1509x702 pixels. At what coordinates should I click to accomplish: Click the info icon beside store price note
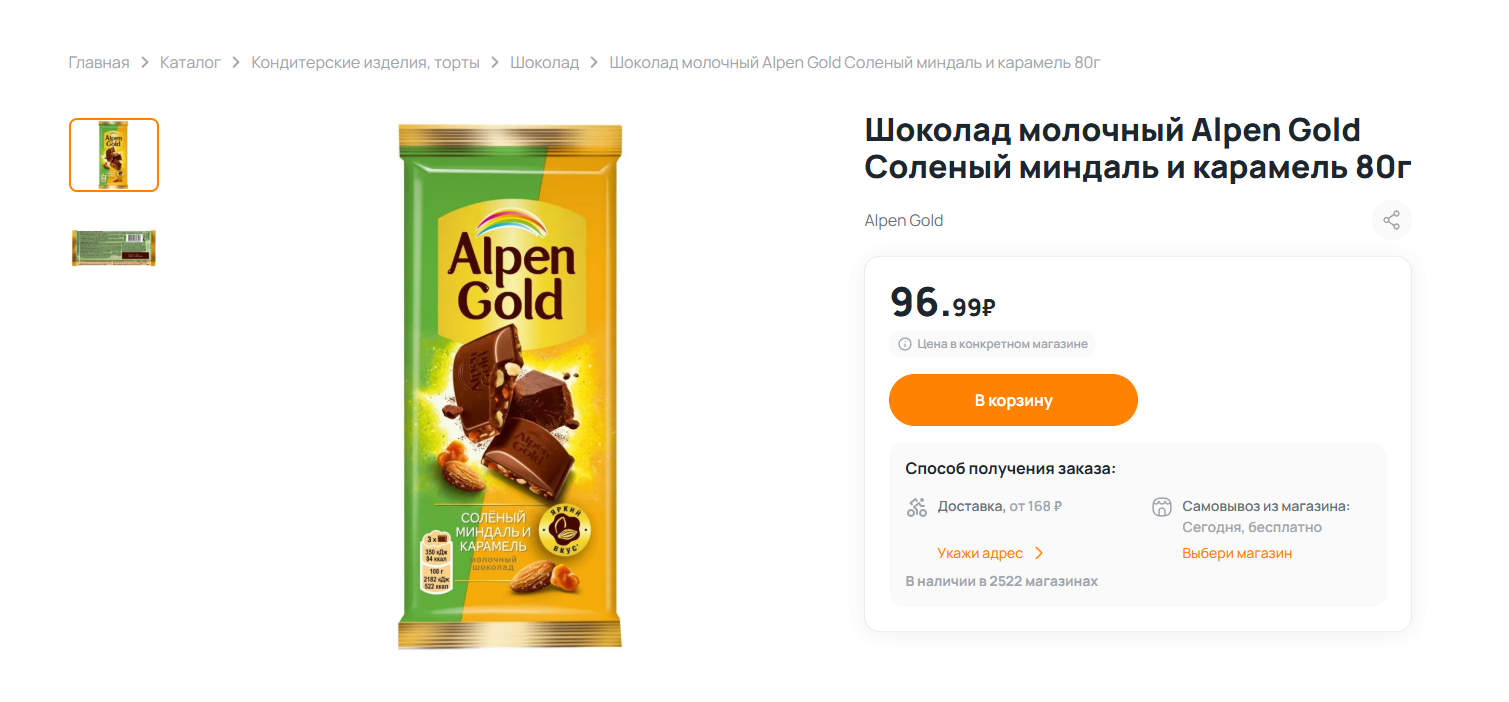(x=905, y=344)
